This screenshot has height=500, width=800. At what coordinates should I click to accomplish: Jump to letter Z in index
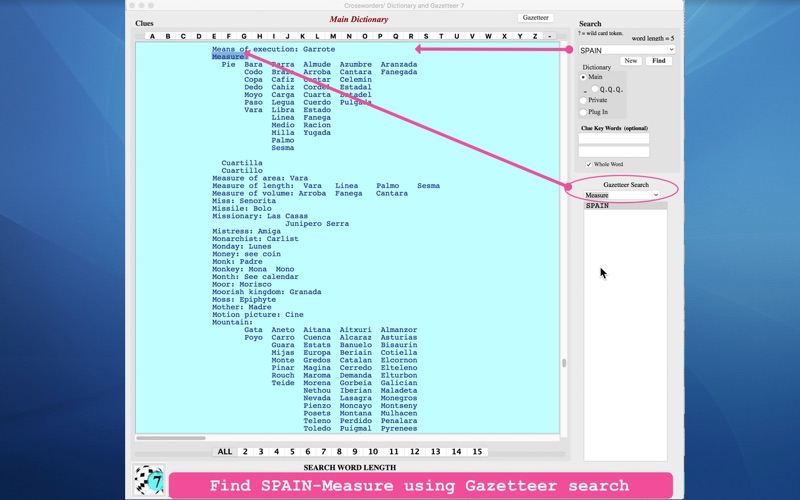tap(535, 36)
